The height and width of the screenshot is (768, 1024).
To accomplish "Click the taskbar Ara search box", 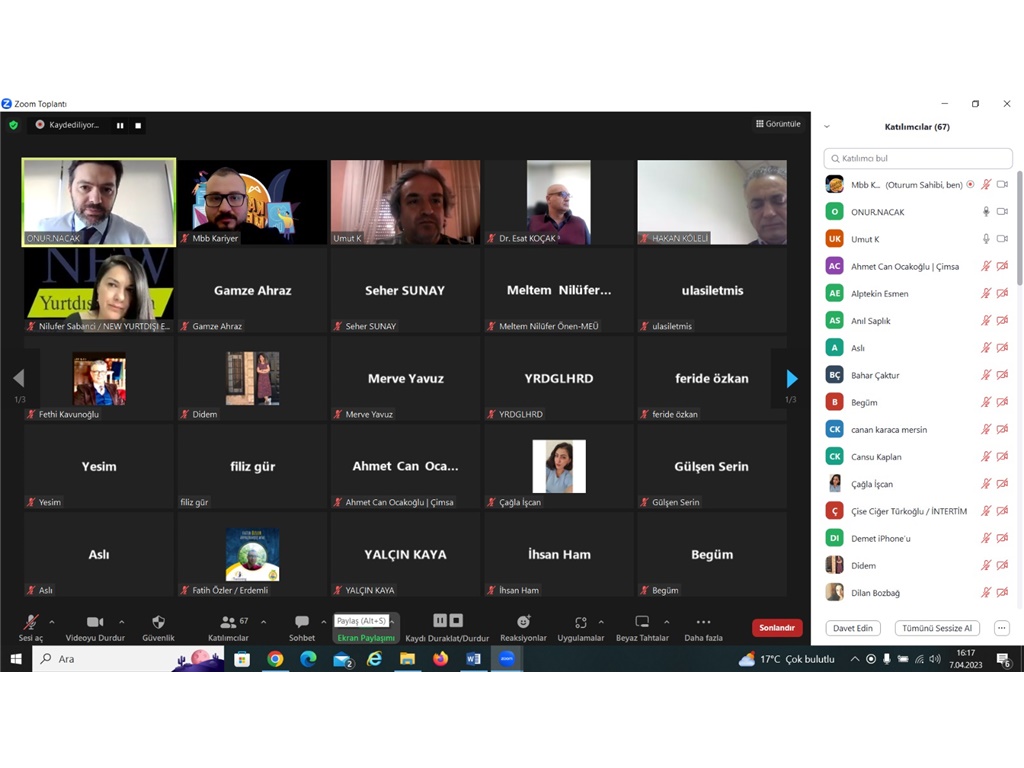I will [x=129, y=659].
